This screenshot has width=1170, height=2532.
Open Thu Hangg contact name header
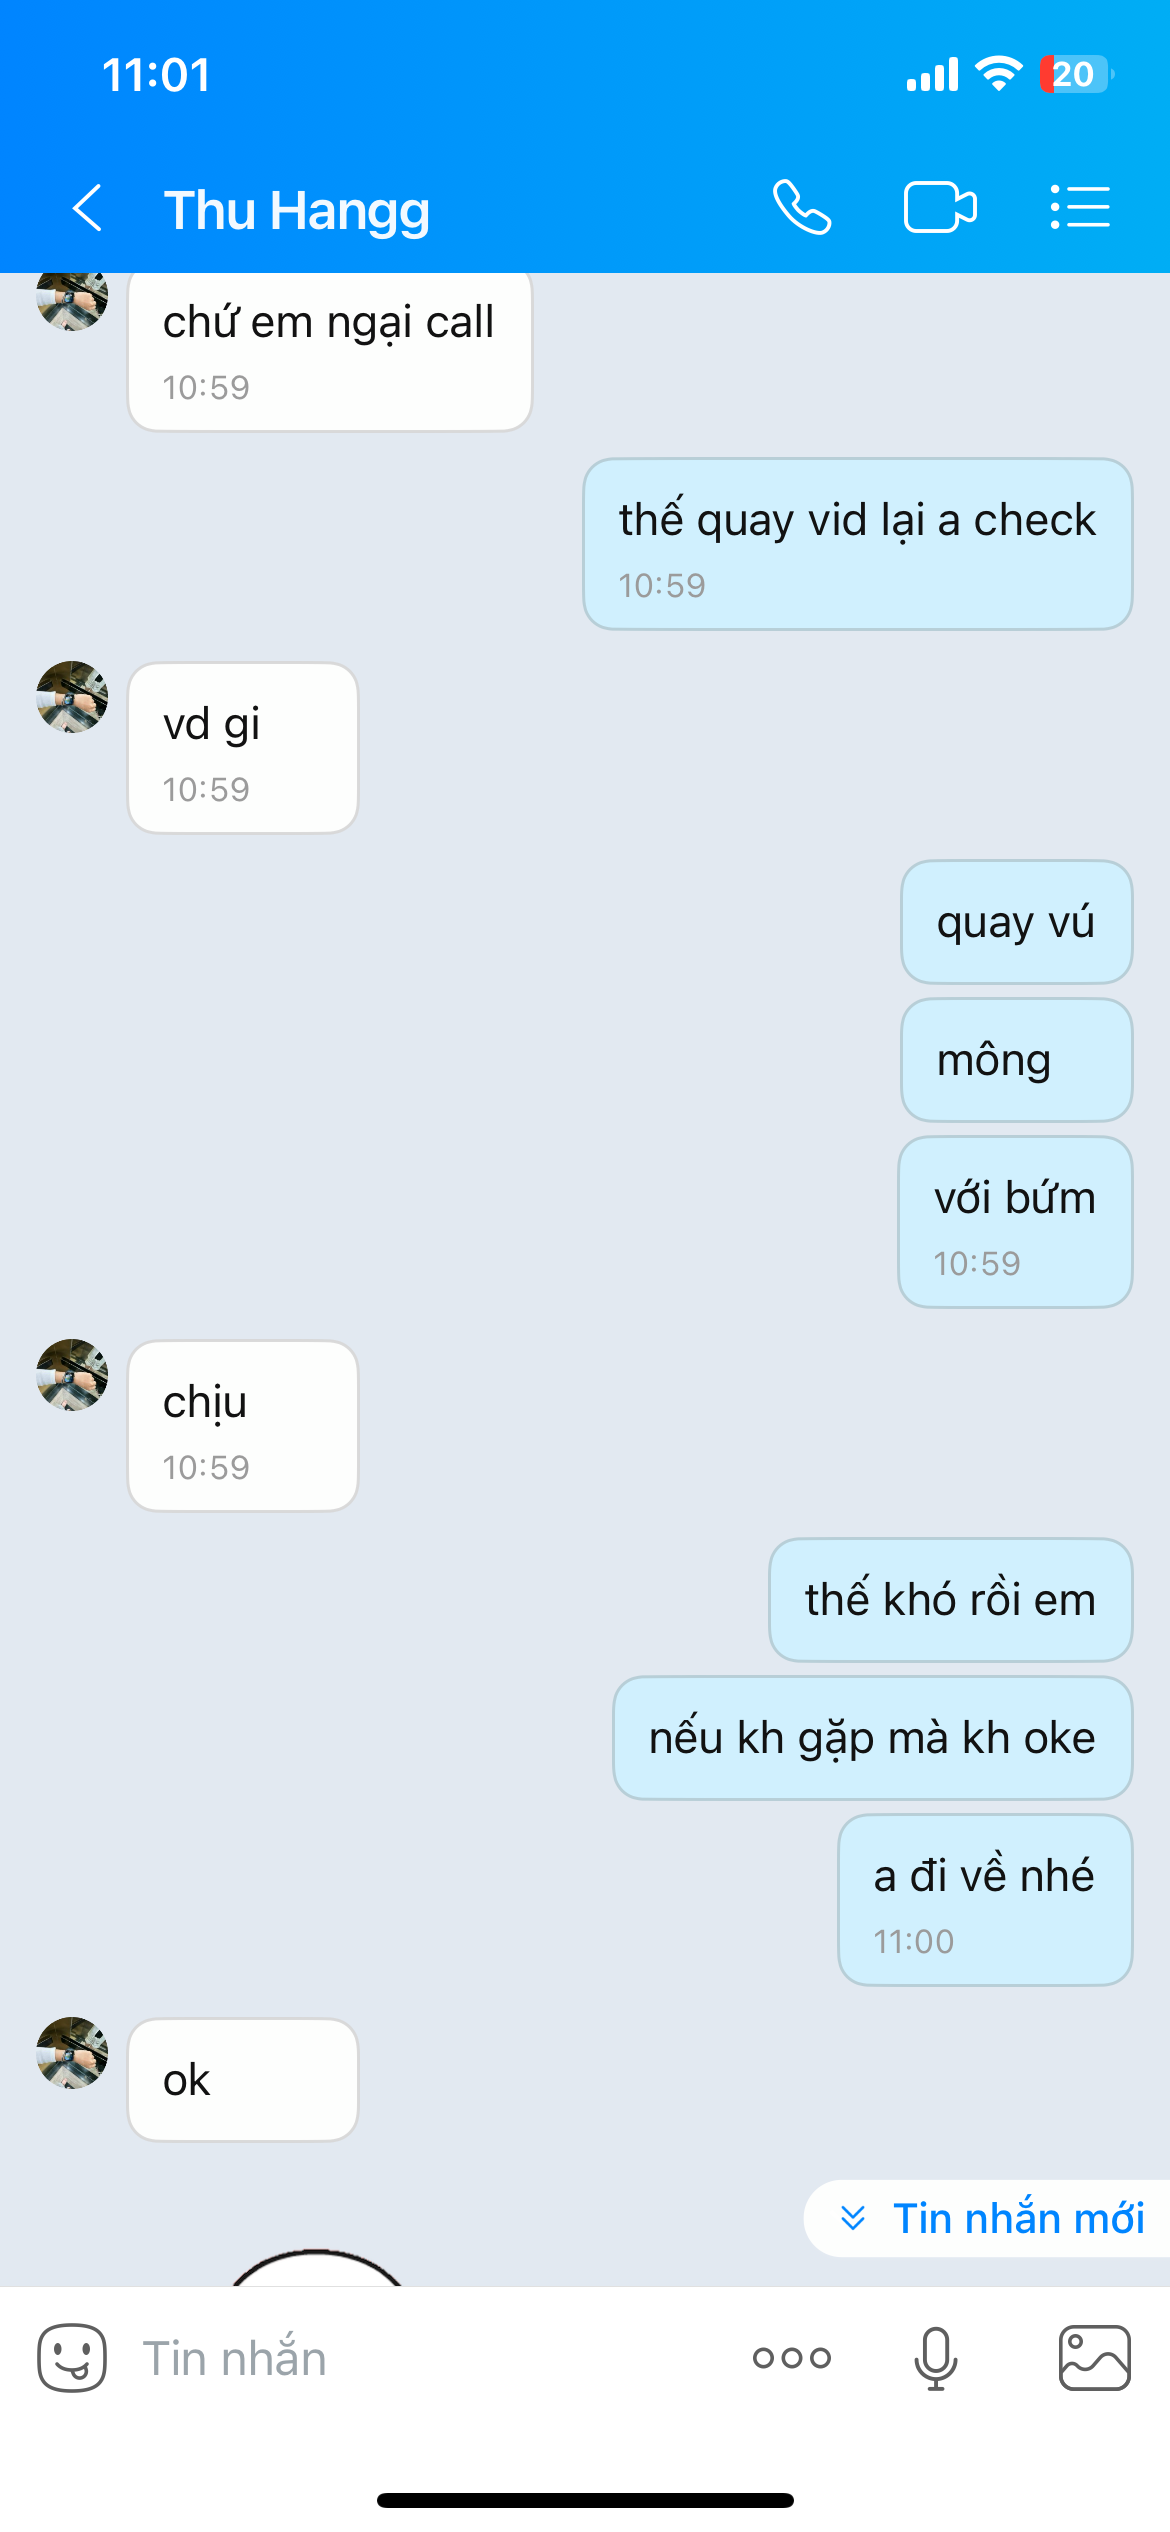click(297, 210)
